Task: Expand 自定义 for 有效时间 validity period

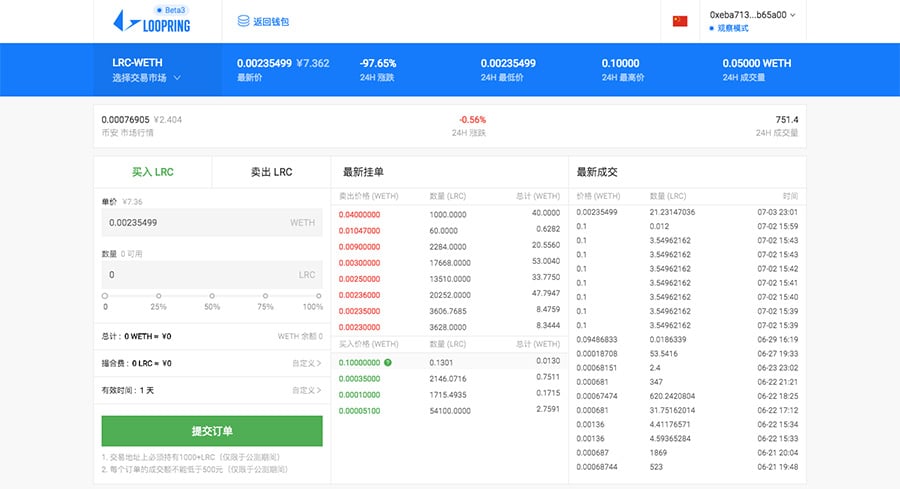Action: [x=306, y=390]
